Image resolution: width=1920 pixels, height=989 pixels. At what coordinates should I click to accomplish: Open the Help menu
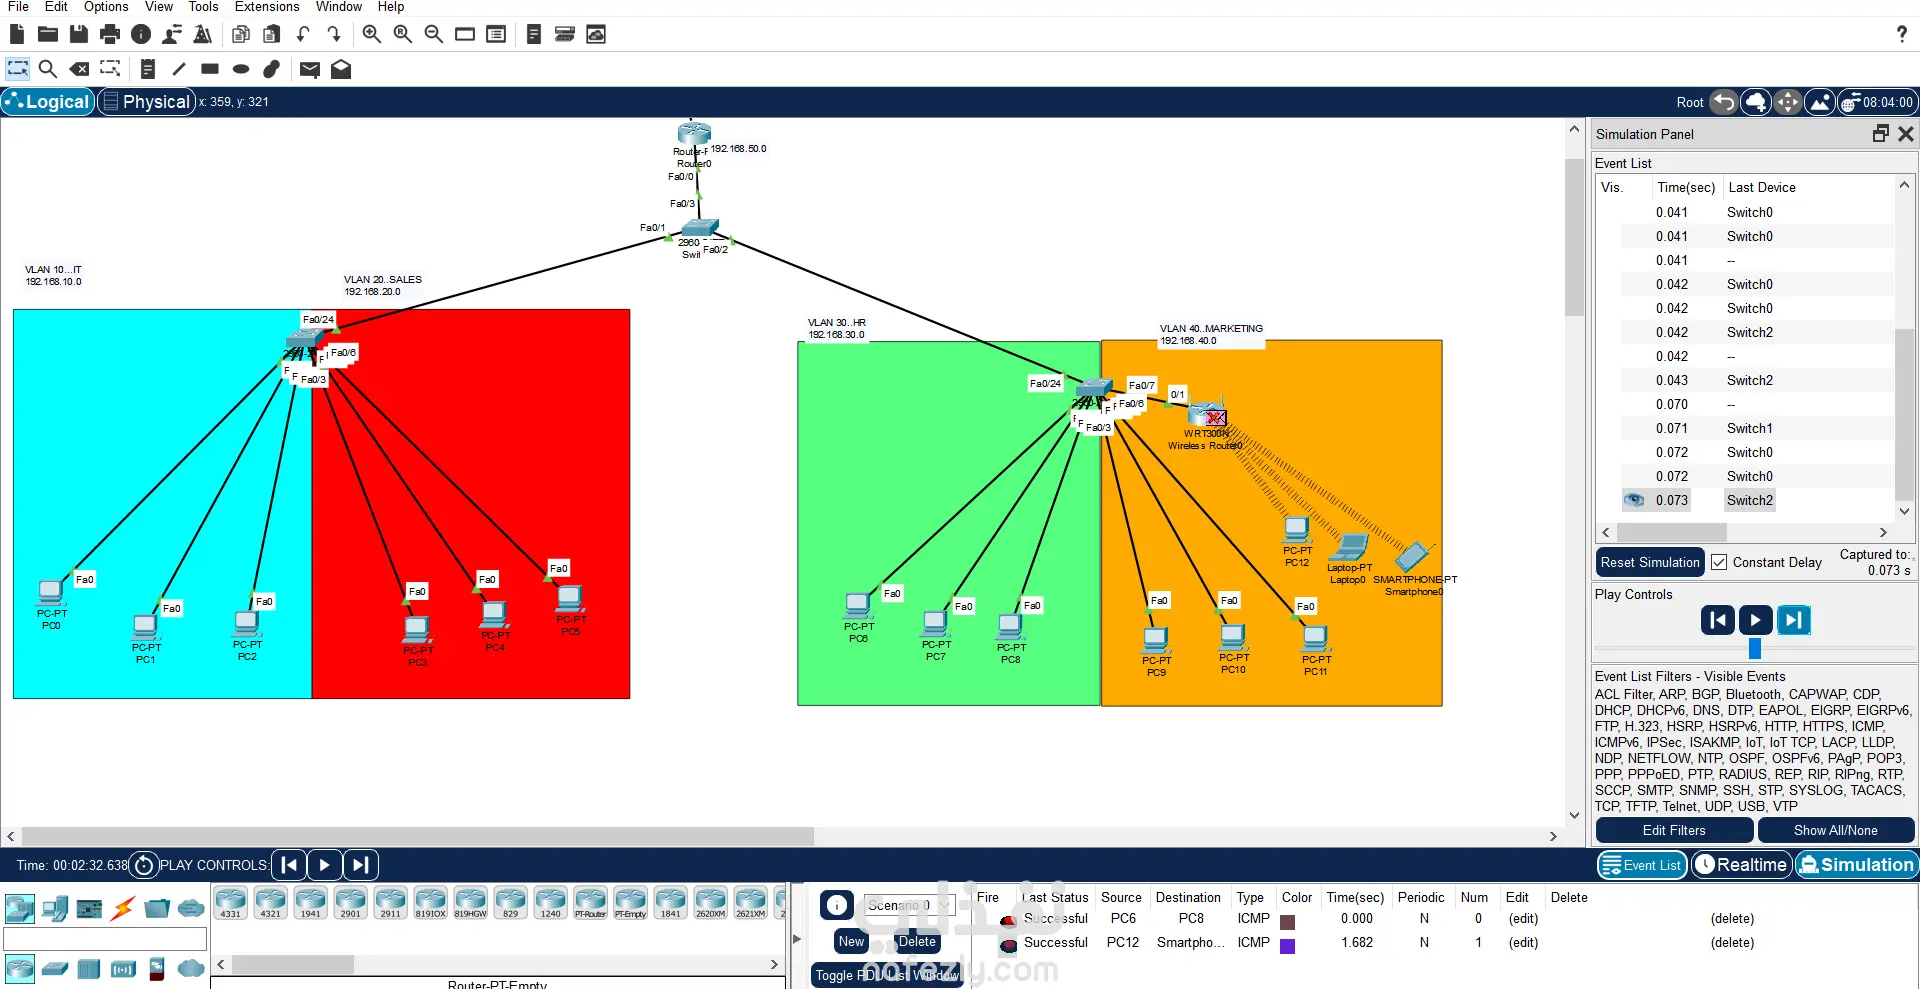391,7
